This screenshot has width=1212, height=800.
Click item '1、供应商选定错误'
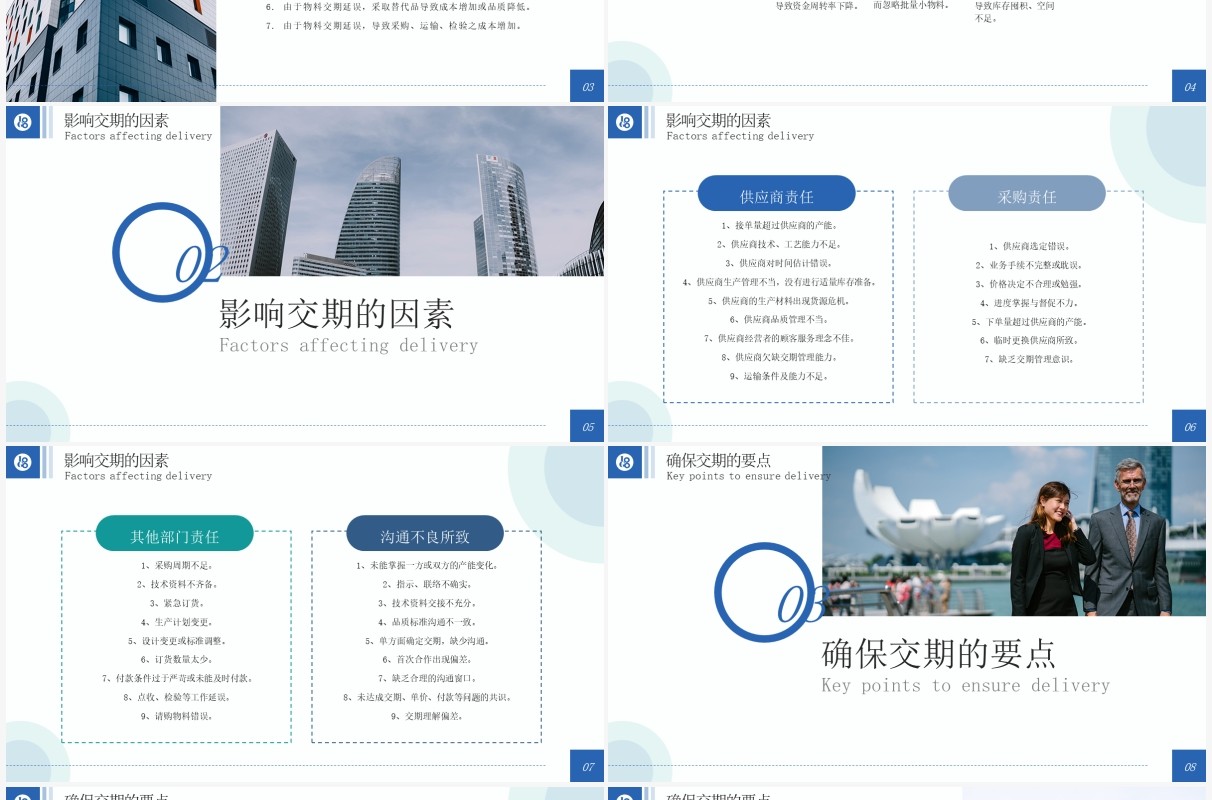pos(1028,246)
